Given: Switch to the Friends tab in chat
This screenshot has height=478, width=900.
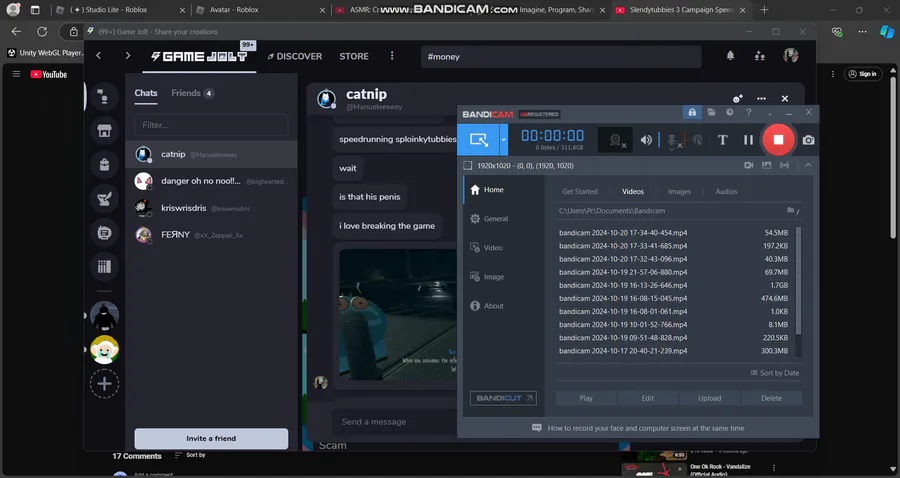Looking at the screenshot, I should [192, 93].
